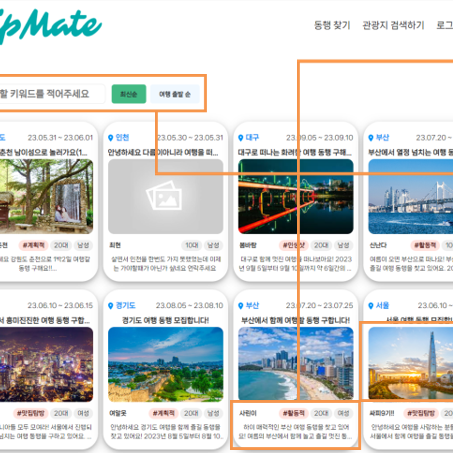
Task: Open the 동행 찾기 menu
Action: (x=332, y=25)
